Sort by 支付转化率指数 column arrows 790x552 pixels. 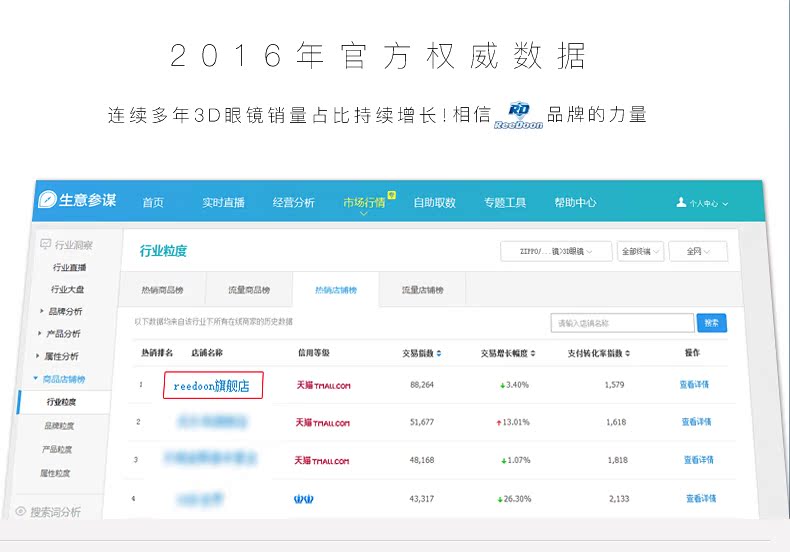[x=628, y=354]
